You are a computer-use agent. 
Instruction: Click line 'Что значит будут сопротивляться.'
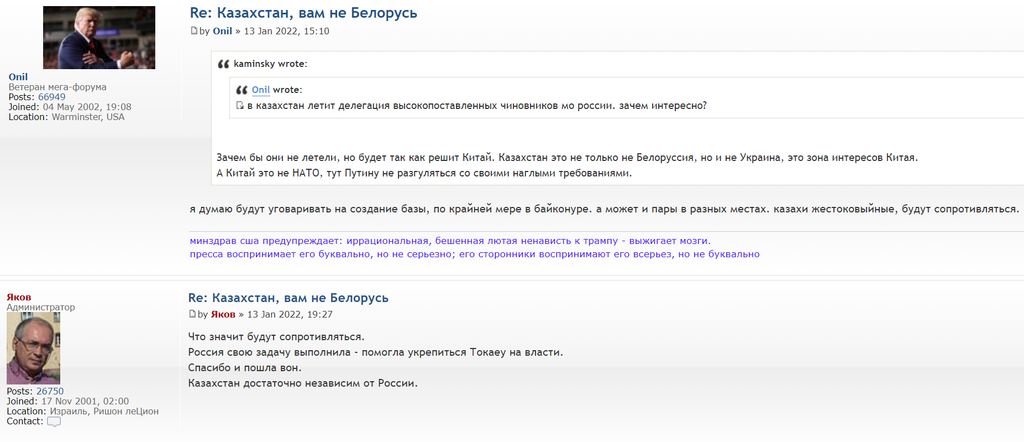276,337
